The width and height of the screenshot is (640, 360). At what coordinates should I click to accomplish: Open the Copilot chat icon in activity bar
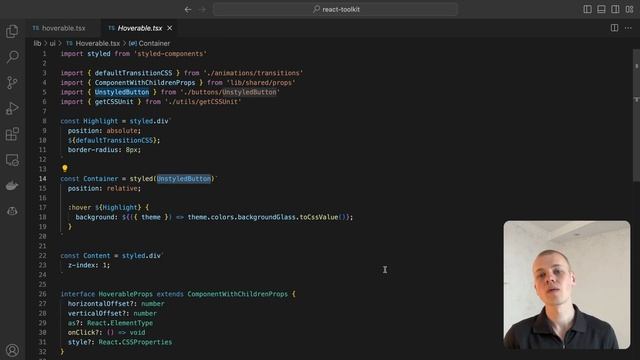pyautogui.click(x=12, y=211)
